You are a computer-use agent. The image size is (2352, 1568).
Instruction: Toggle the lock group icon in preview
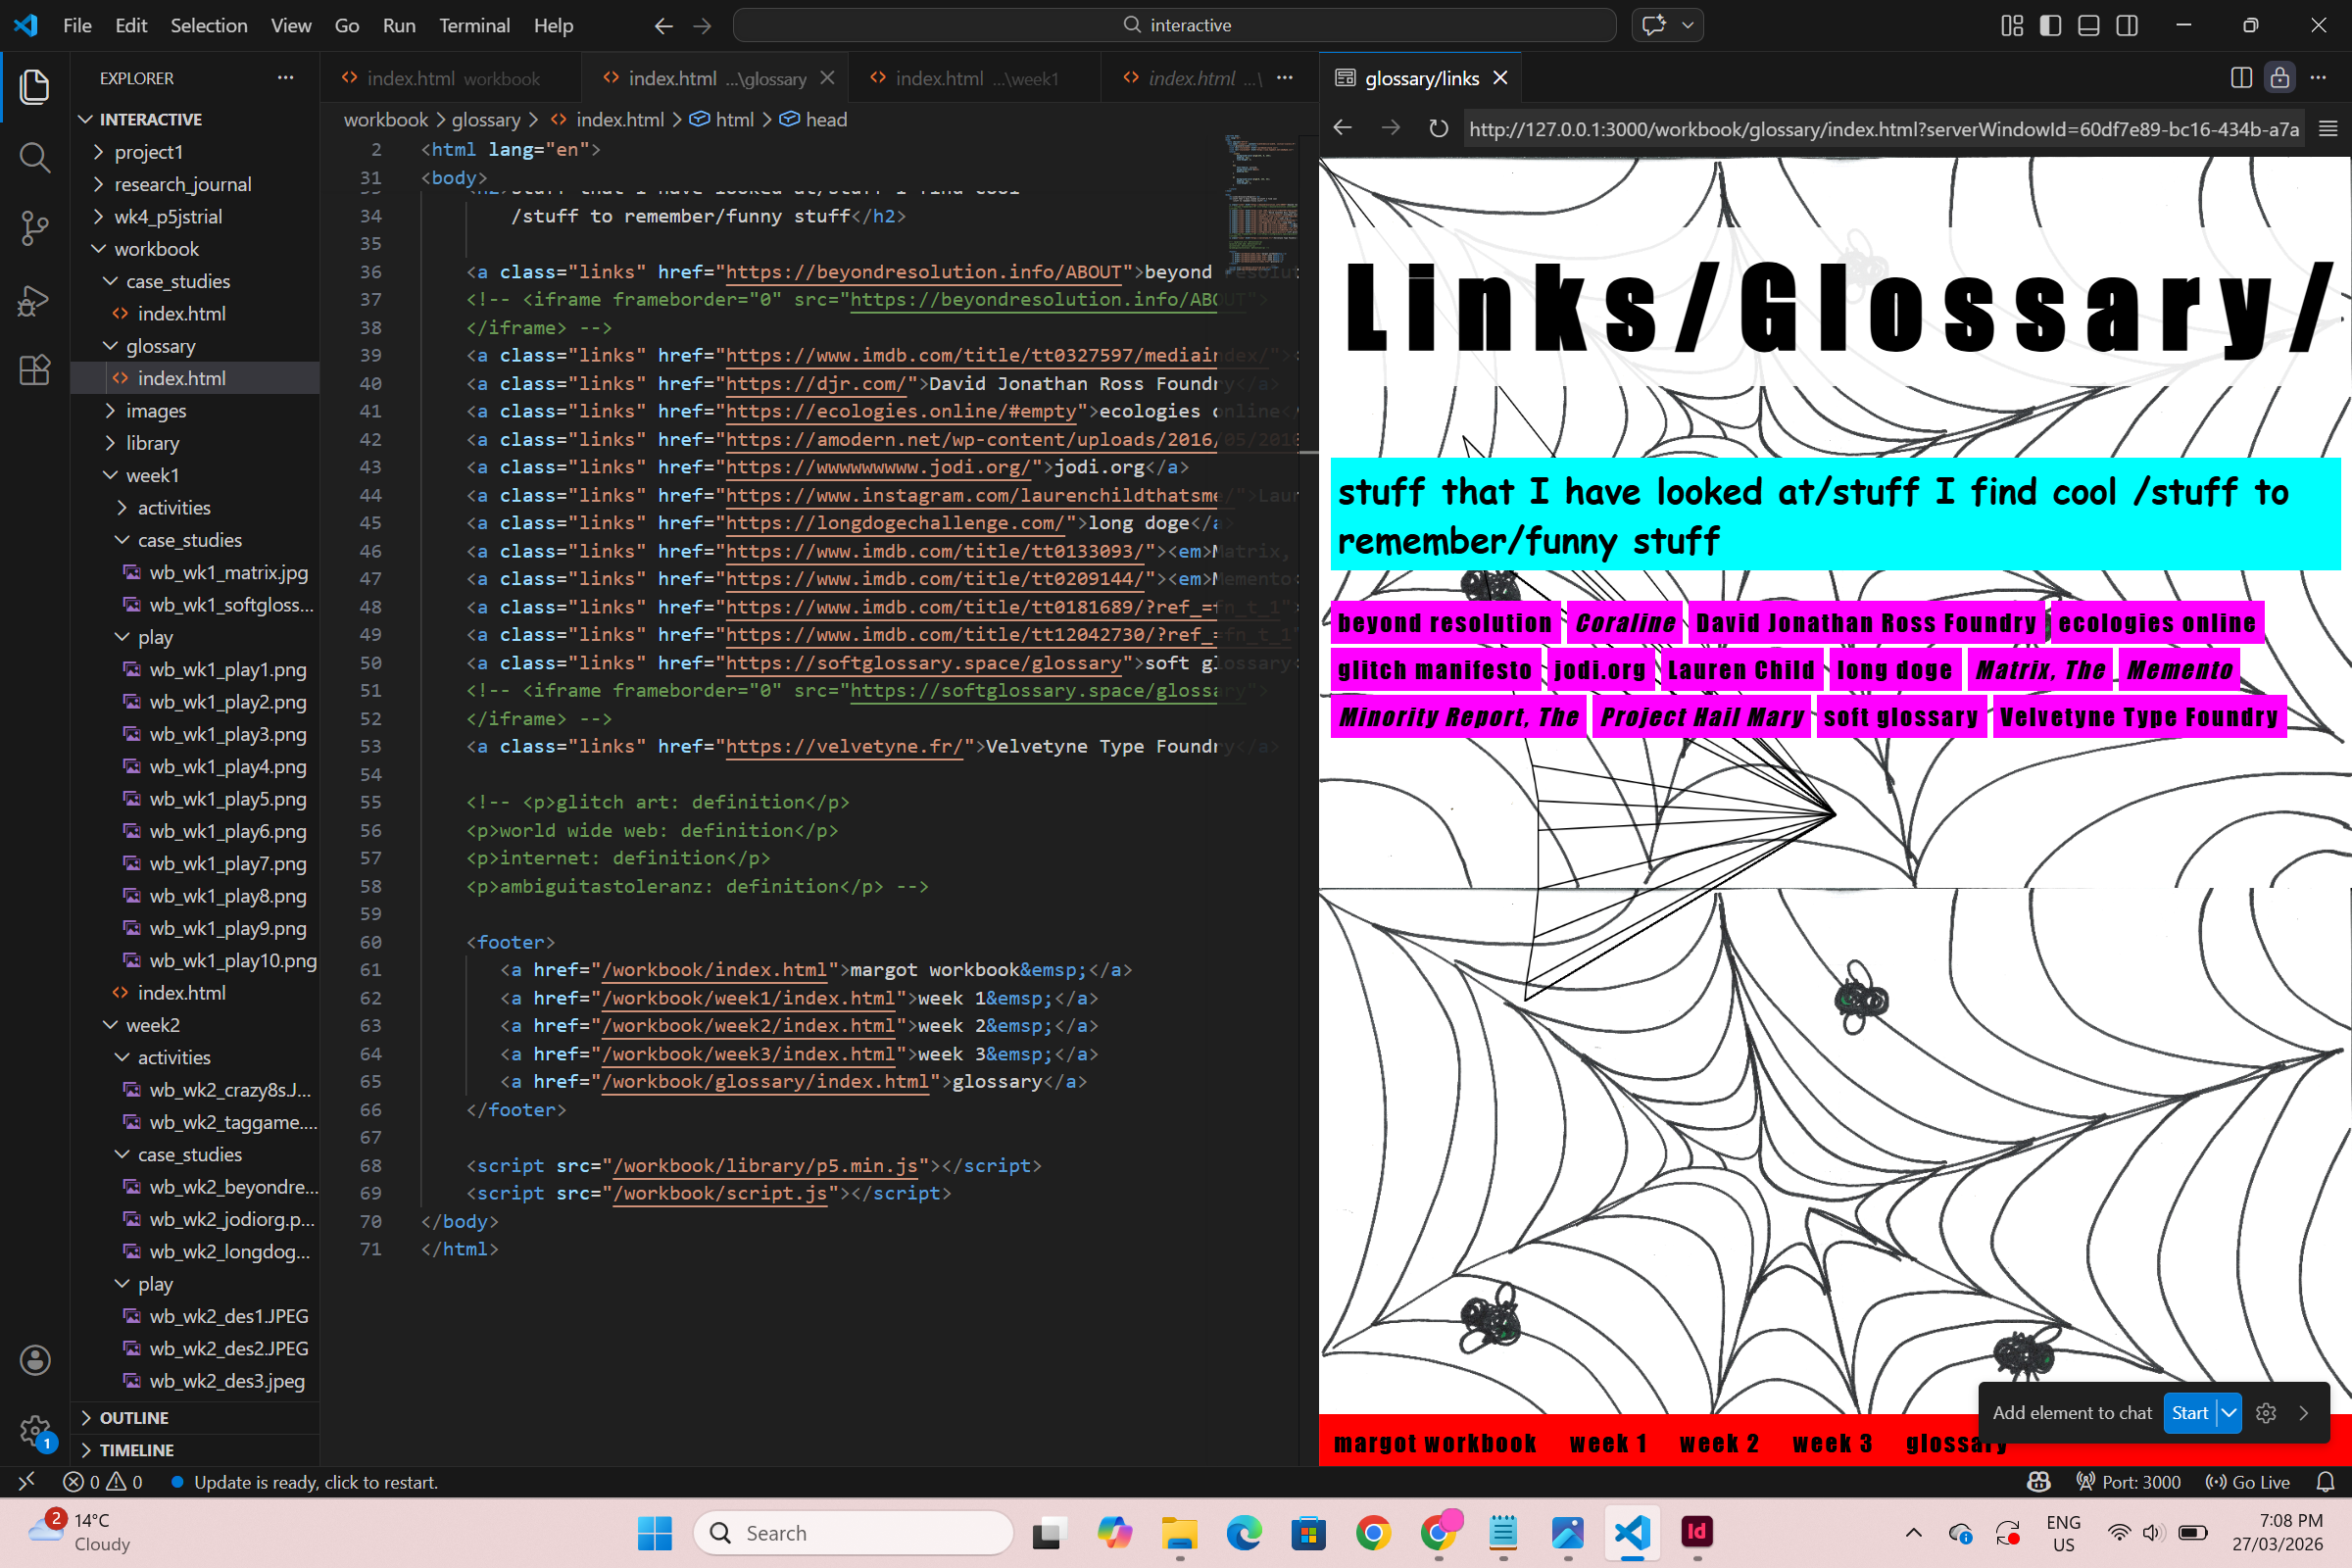click(x=2279, y=78)
